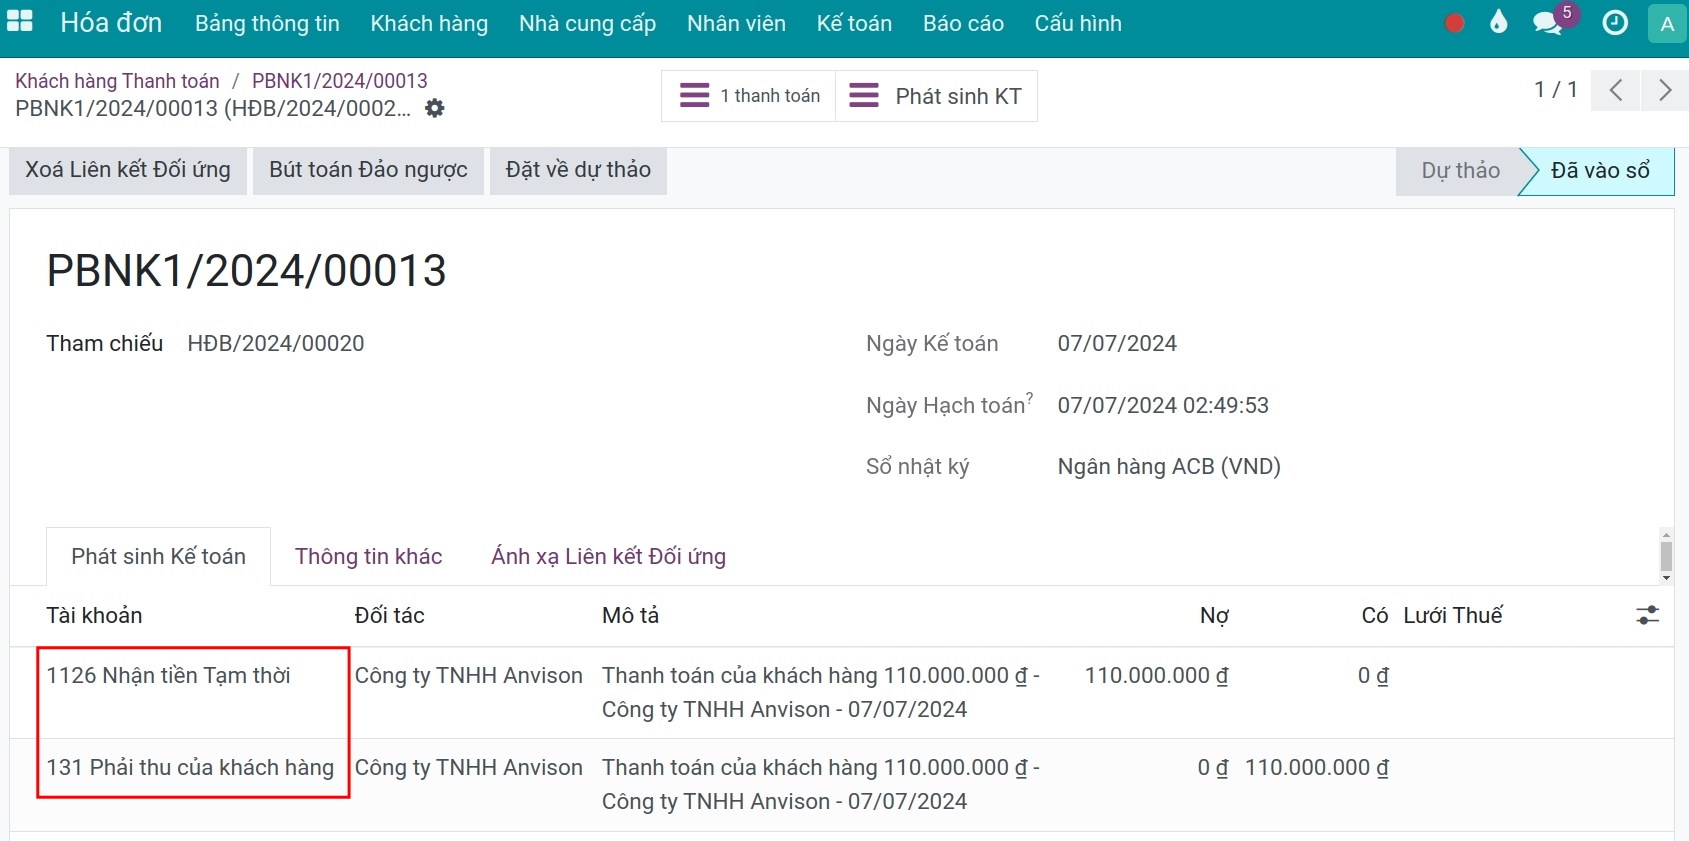Click partner Công ty TNHH Anvison in 1126 row

(x=468, y=676)
